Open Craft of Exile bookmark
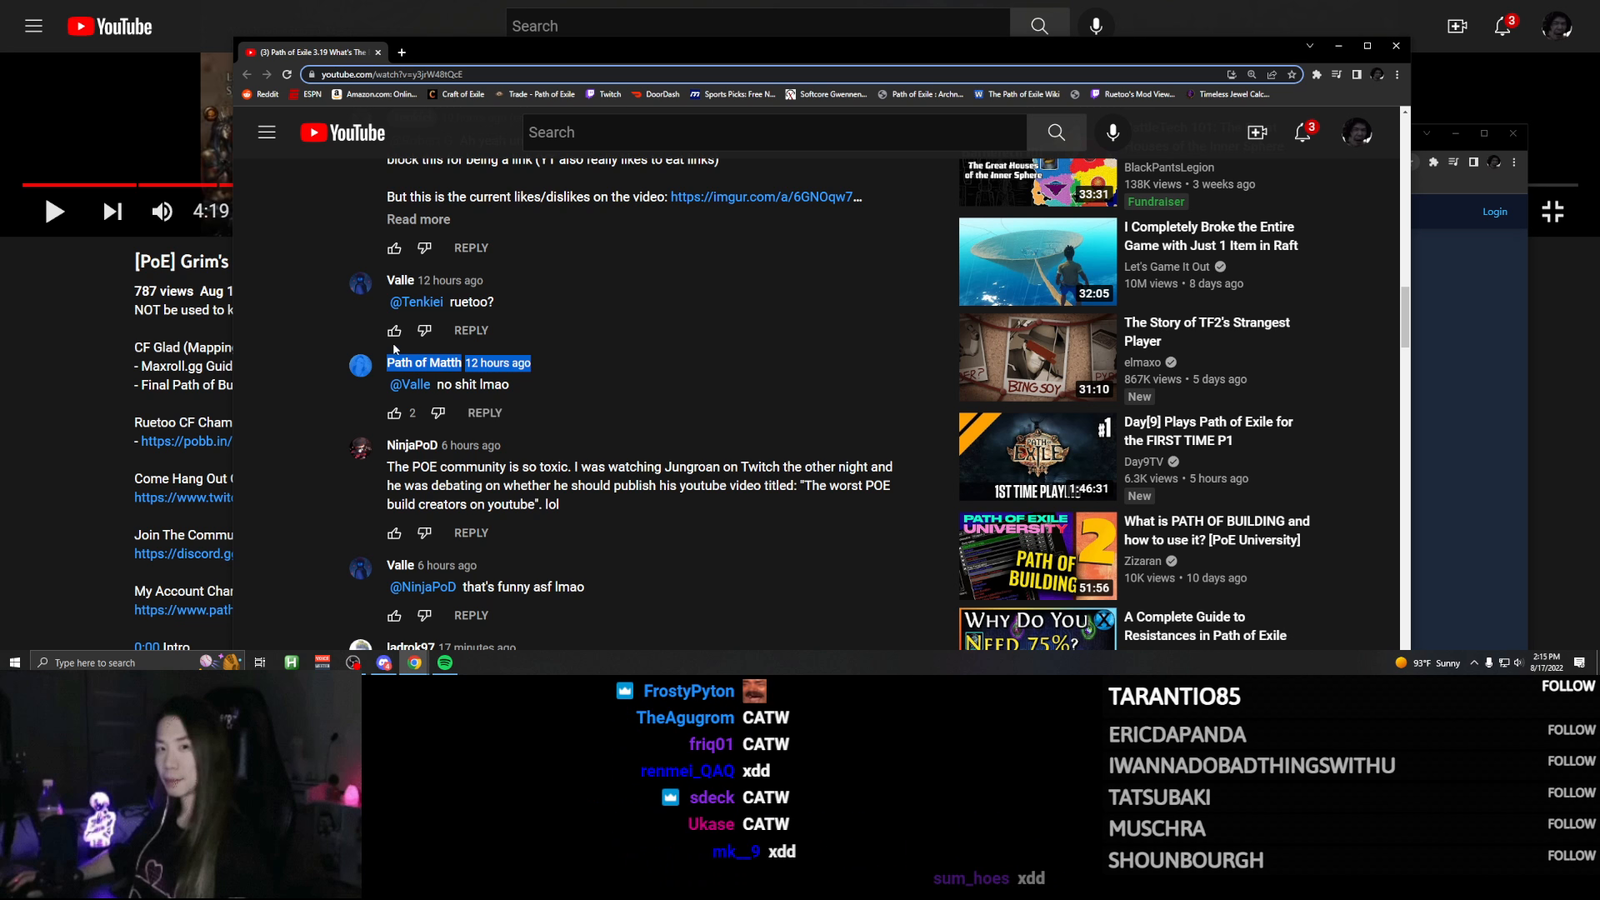Viewport: 1600px width, 900px height. [x=456, y=94]
